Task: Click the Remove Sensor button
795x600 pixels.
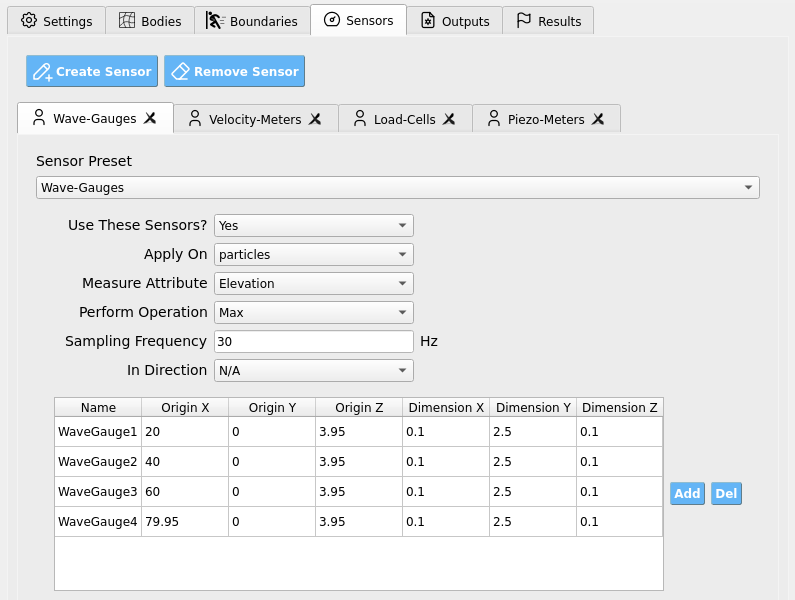Action: tap(234, 71)
